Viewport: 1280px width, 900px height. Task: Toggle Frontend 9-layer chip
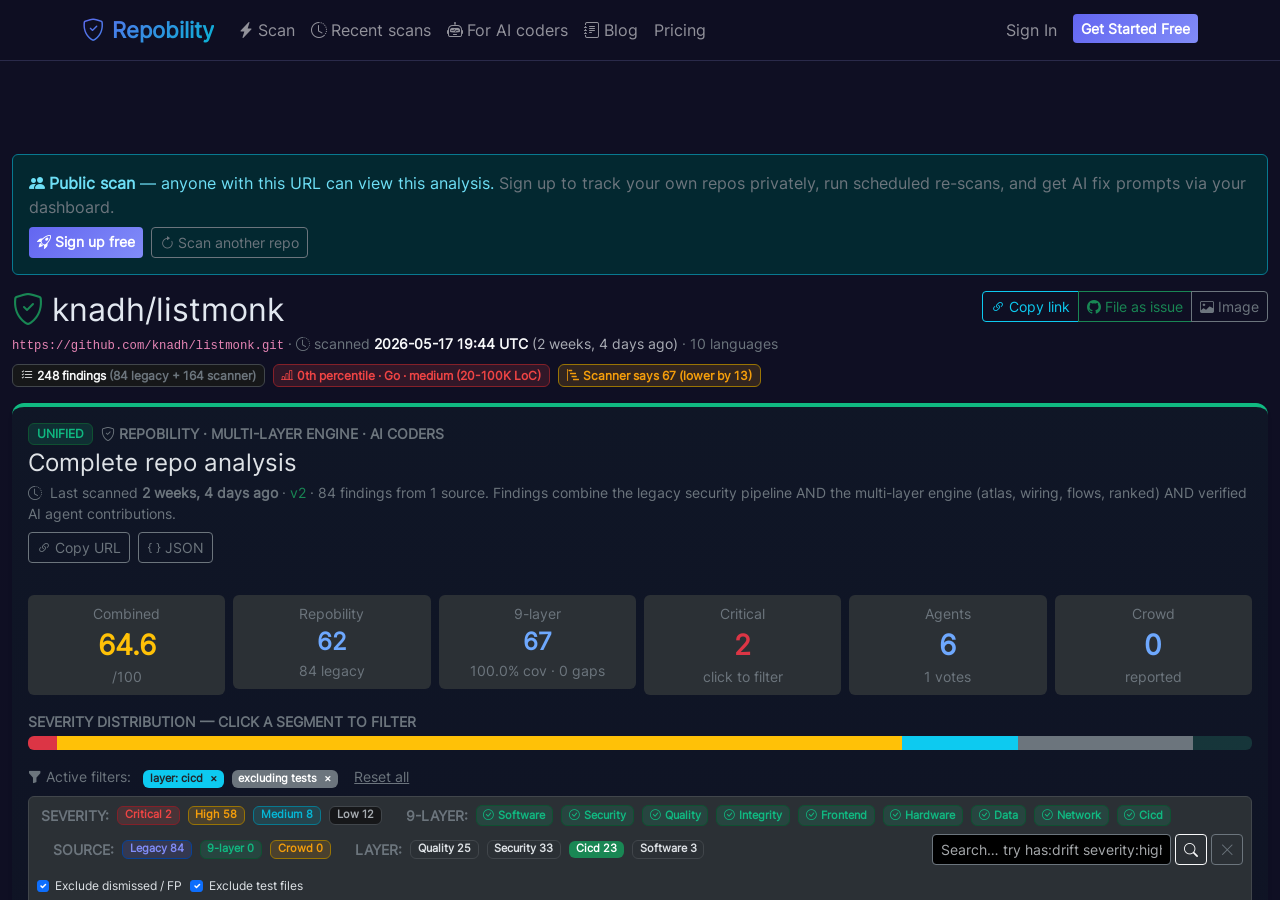pos(836,815)
